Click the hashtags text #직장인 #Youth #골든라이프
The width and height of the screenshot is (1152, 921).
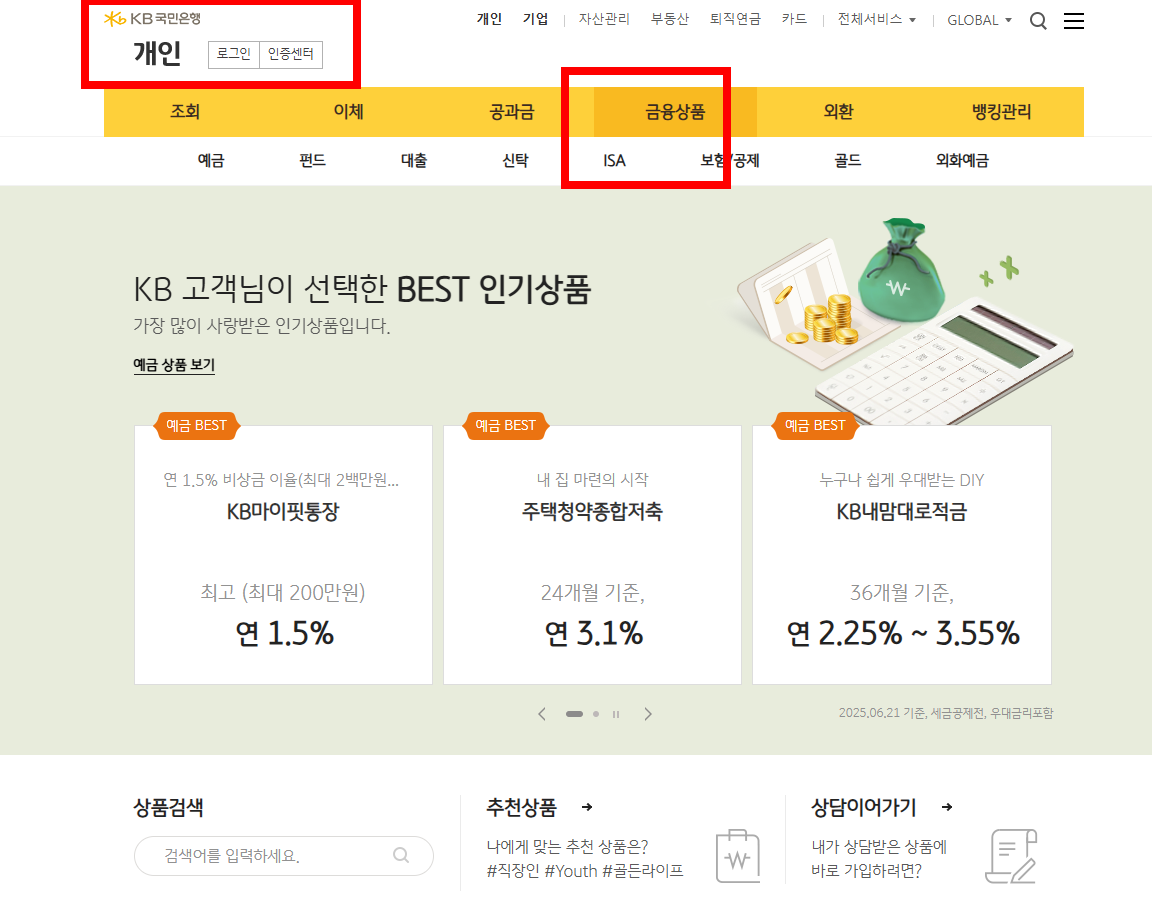coord(585,871)
